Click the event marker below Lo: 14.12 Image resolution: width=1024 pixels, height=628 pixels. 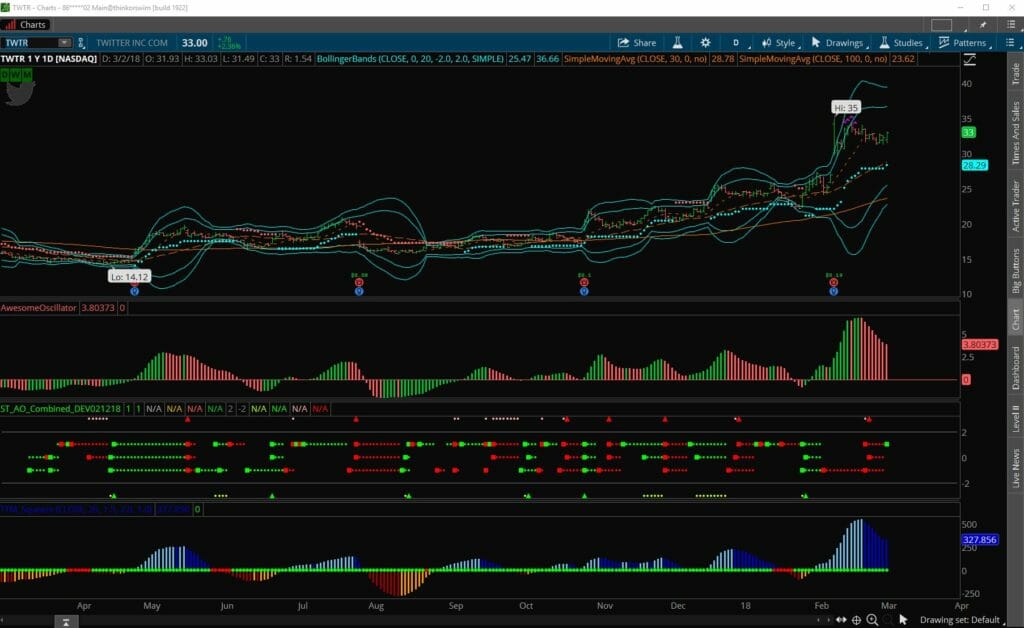coord(135,291)
